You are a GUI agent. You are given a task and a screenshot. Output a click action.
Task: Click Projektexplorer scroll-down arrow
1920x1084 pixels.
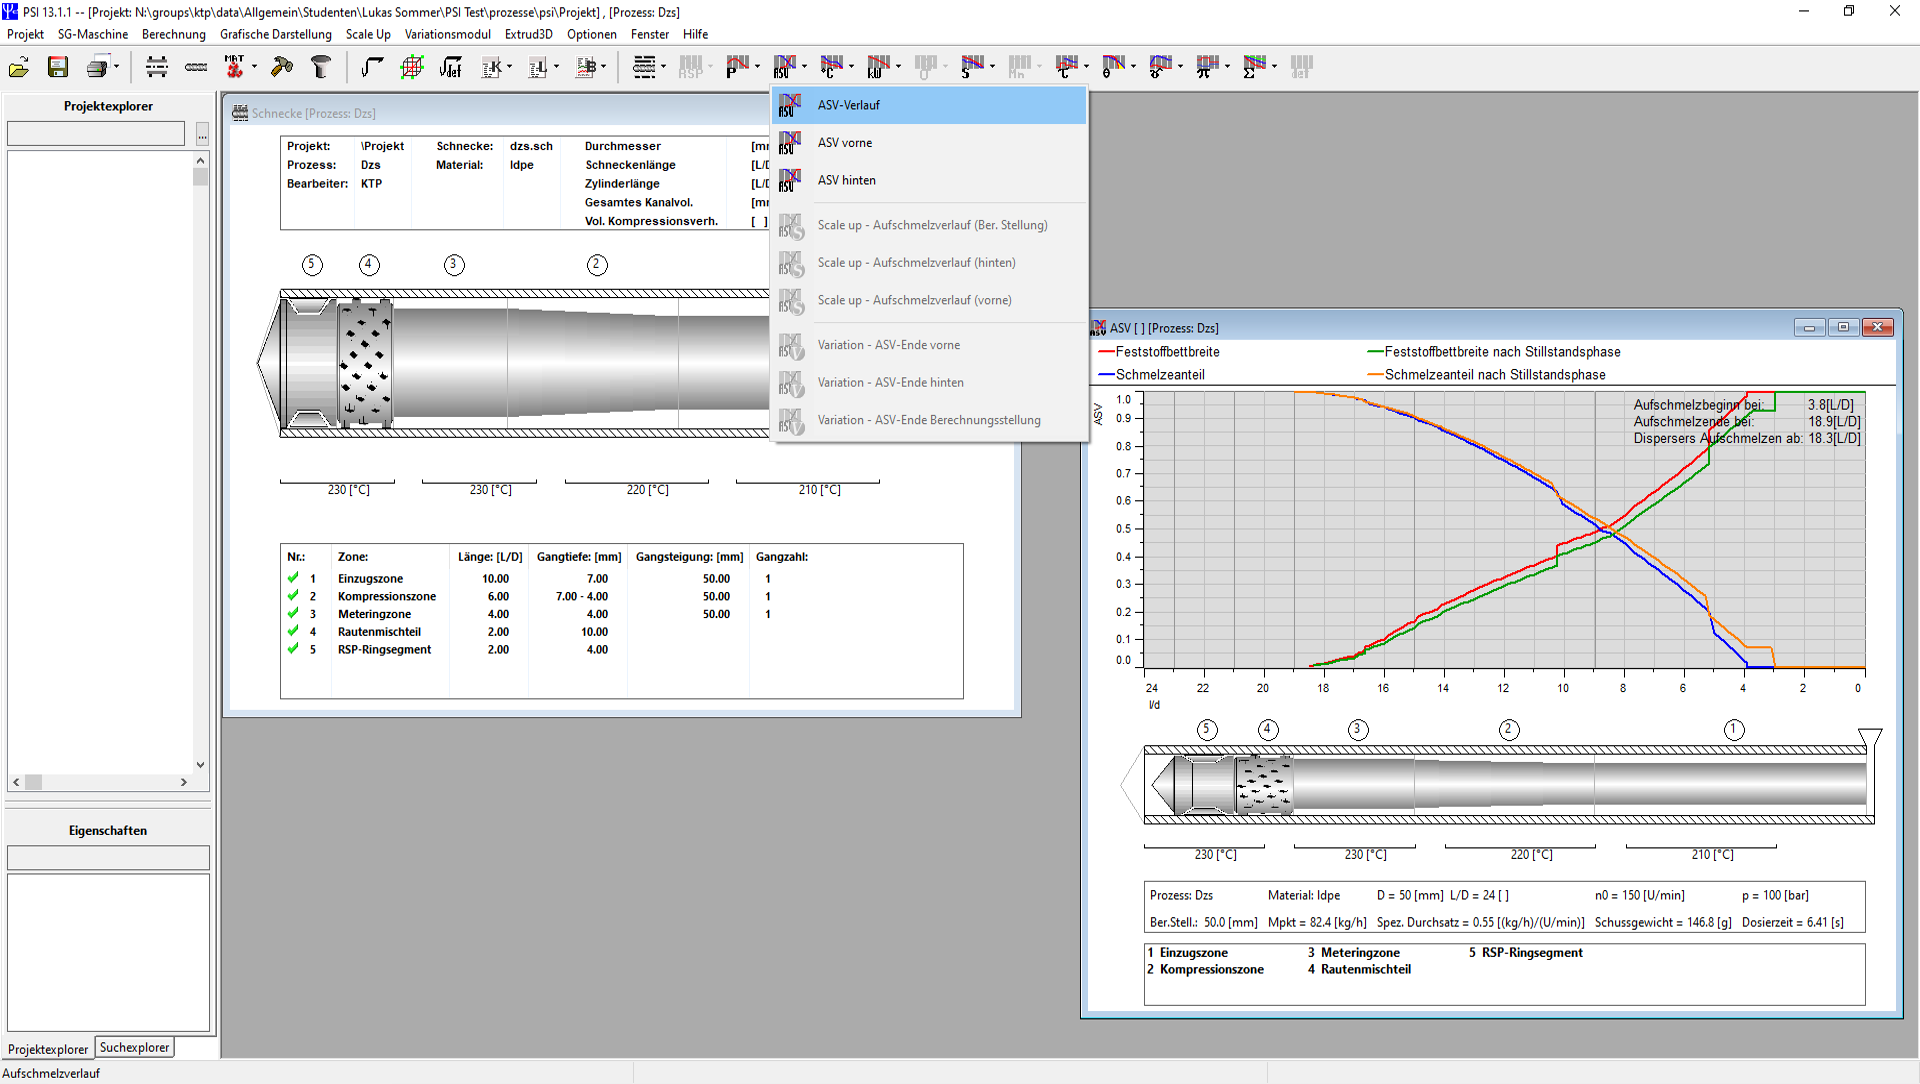pyautogui.click(x=201, y=765)
